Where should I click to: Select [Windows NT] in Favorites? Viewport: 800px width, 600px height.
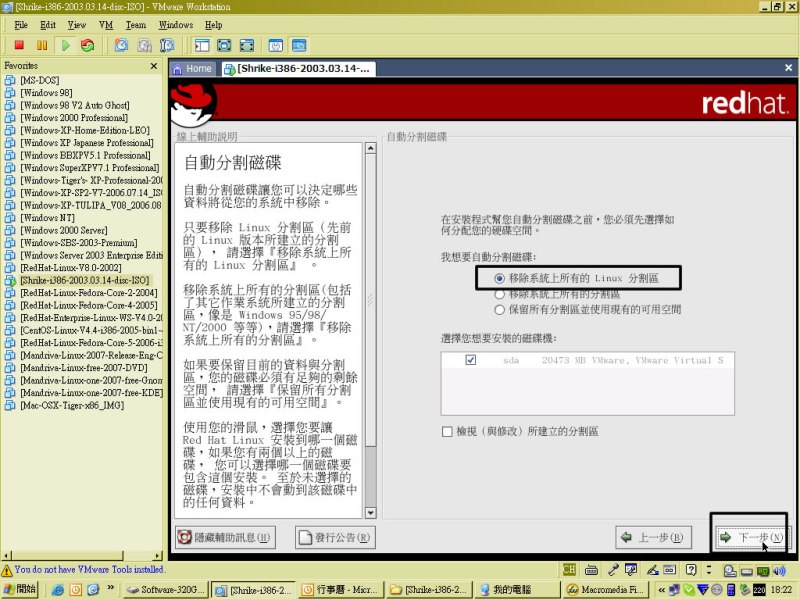(47, 218)
